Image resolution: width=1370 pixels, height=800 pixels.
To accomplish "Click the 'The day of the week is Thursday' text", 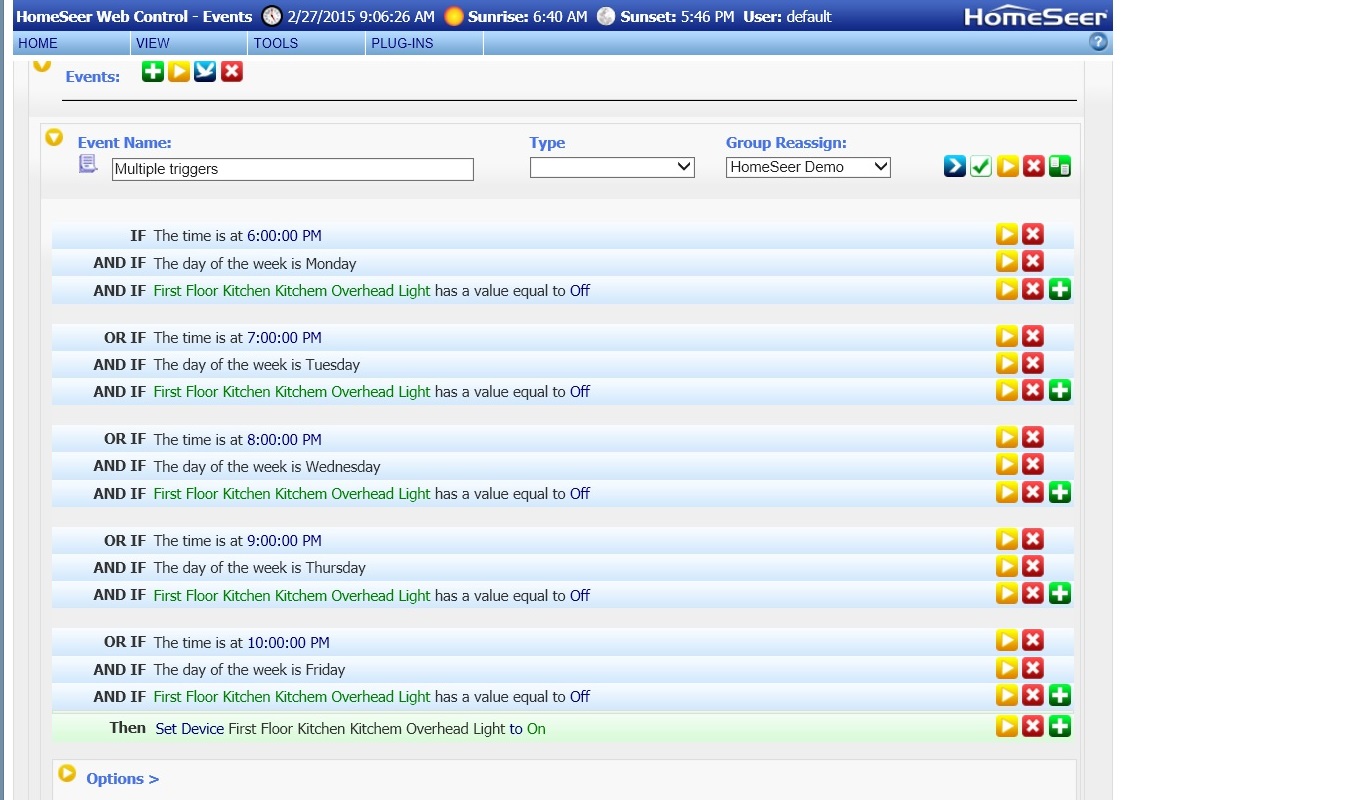I will click(260, 568).
